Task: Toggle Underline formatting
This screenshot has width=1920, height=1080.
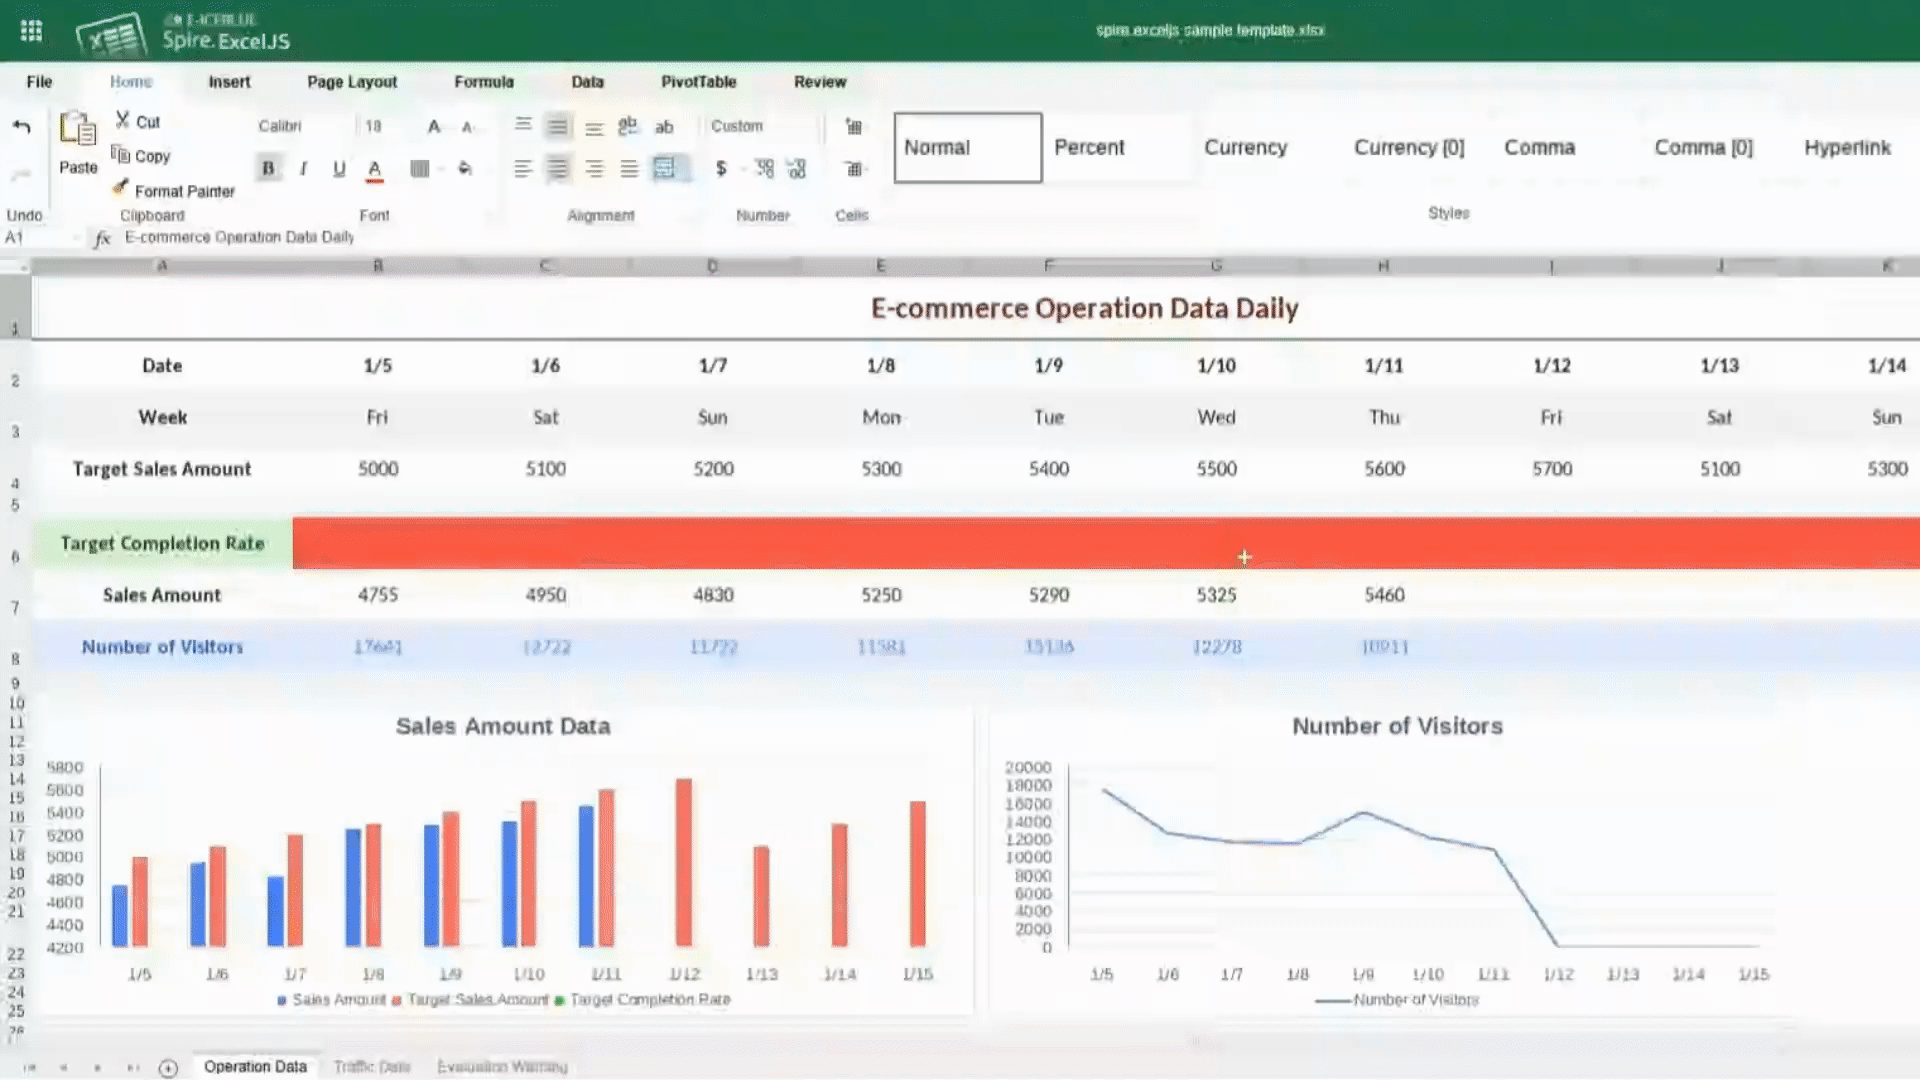Action: point(339,168)
